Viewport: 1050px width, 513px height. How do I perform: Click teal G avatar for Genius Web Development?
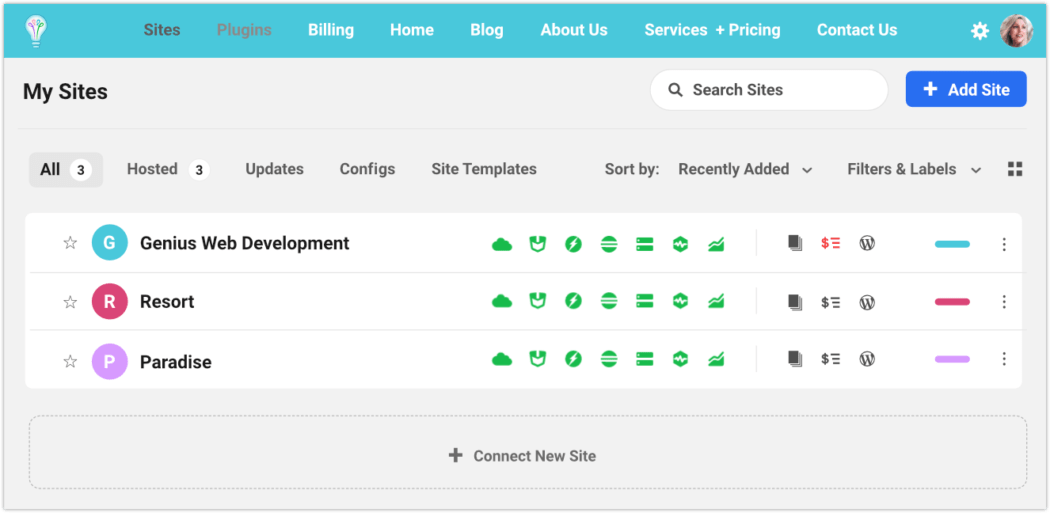pos(110,242)
